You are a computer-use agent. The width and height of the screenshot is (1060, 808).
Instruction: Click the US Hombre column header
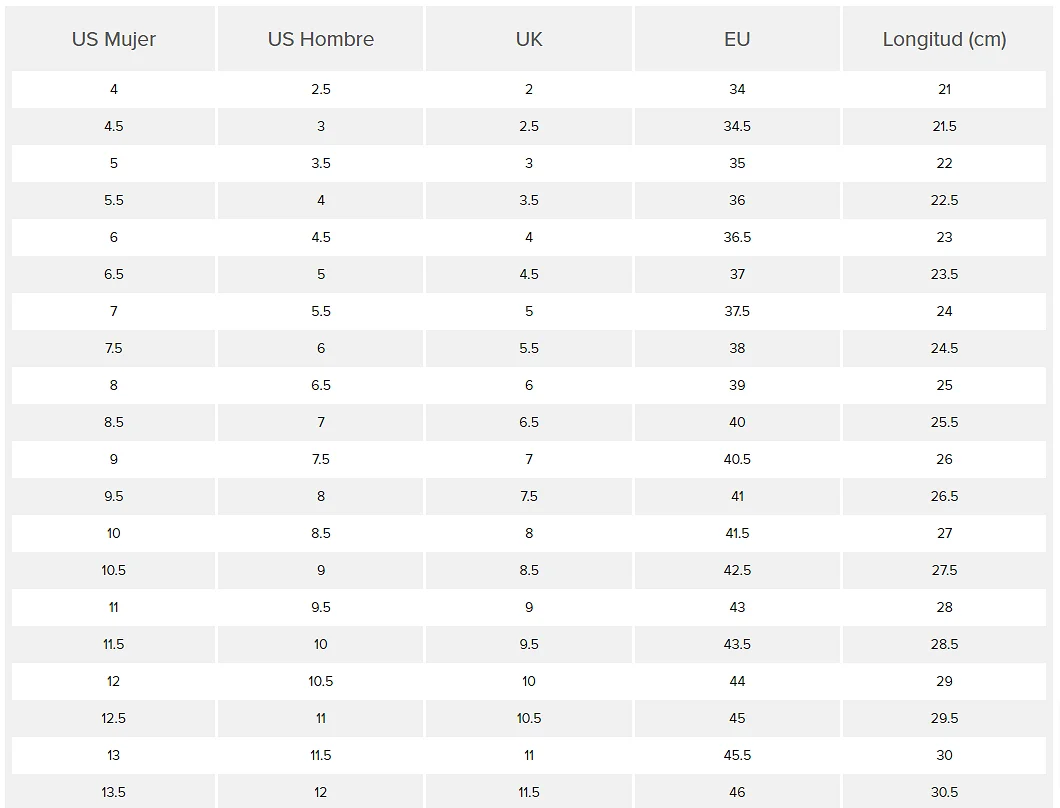(320, 39)
